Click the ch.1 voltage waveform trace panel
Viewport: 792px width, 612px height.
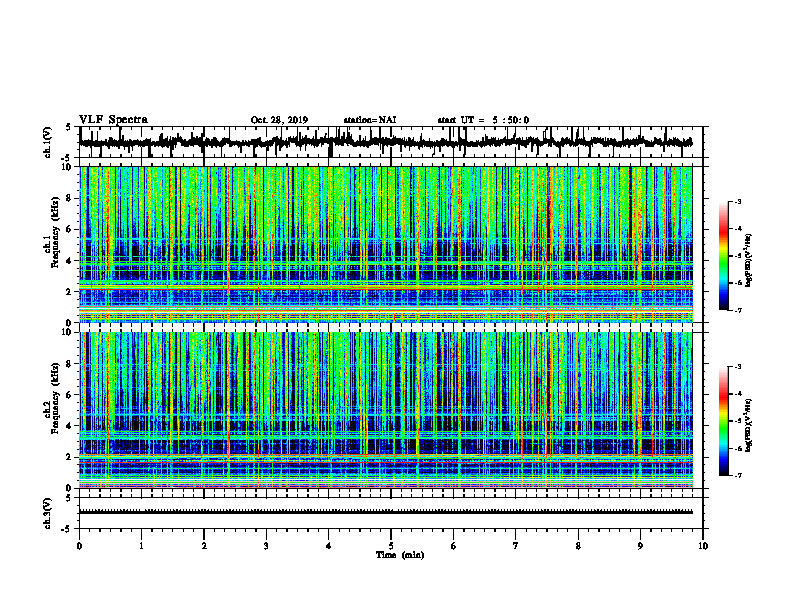391,142
